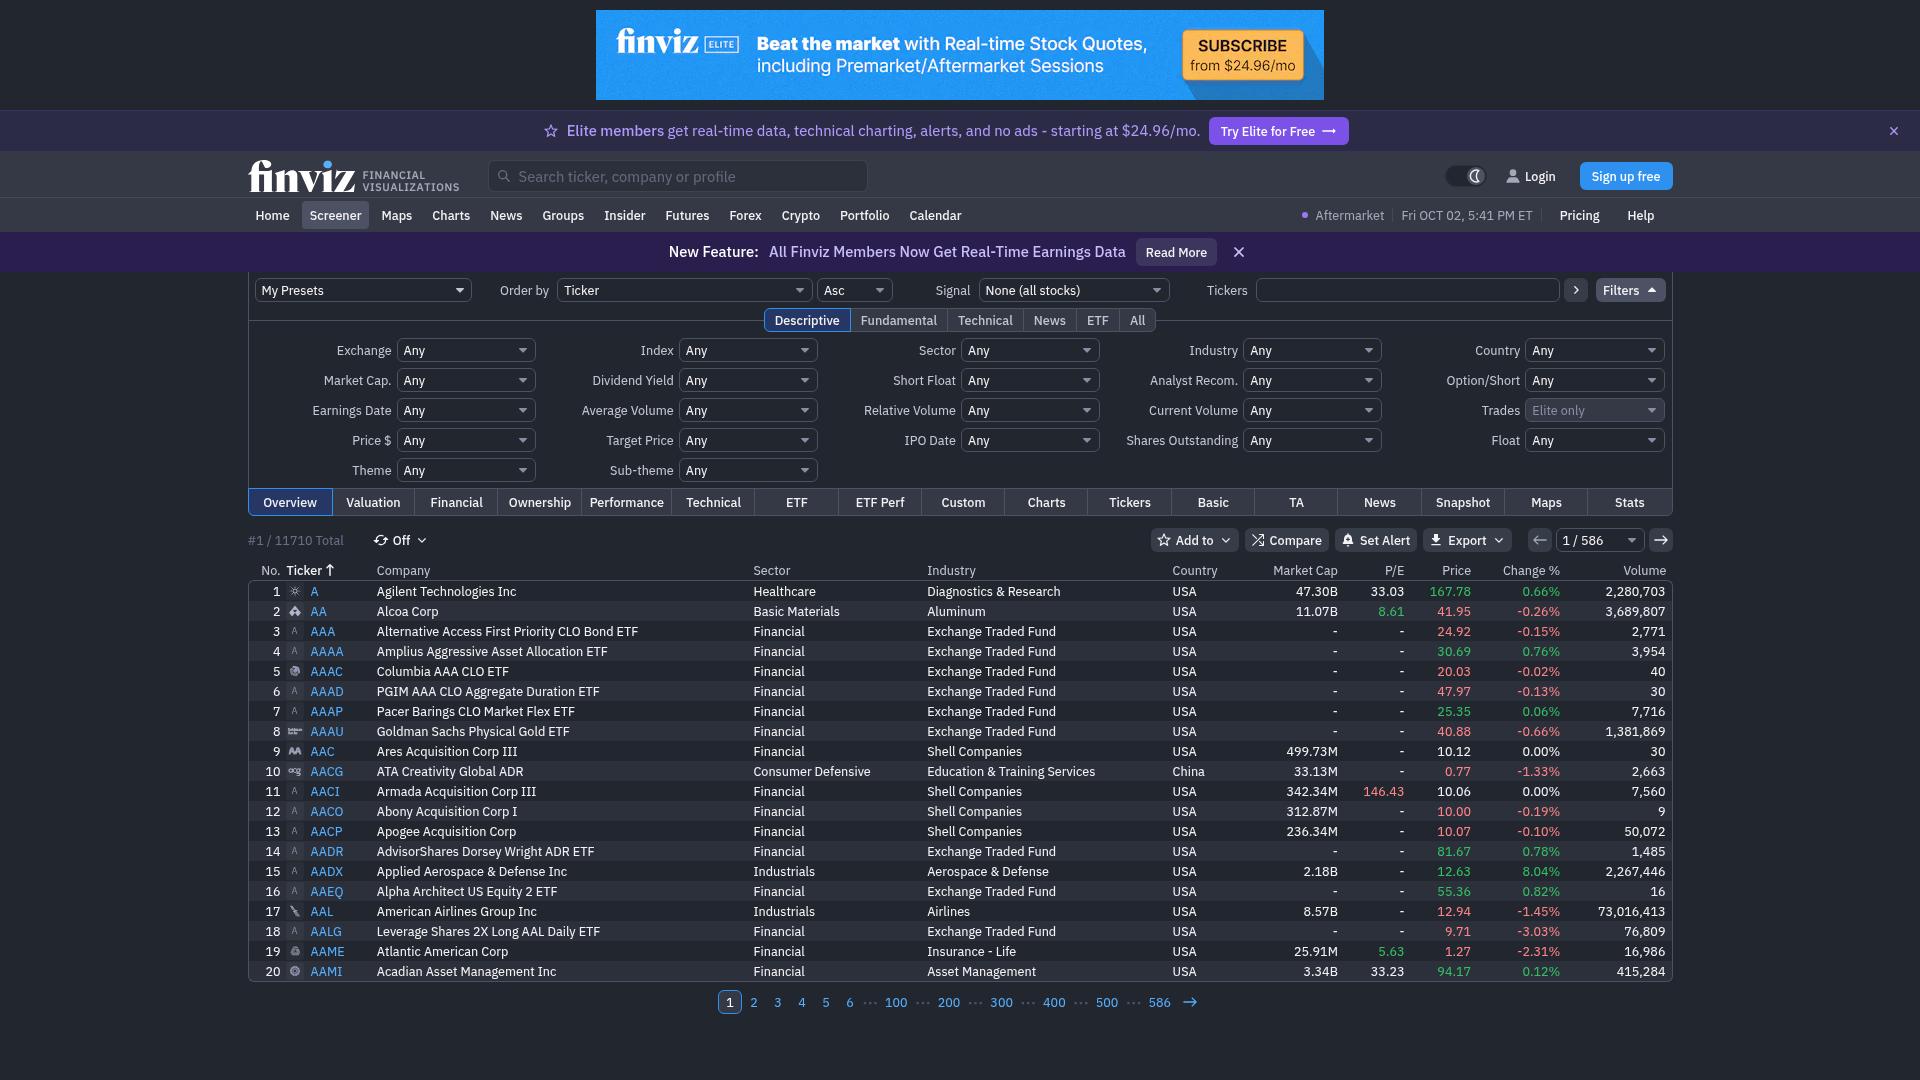Click the Tickers input field
The height and width of the screenshot is (1080, 1920).
click(x=1407, y=290)
